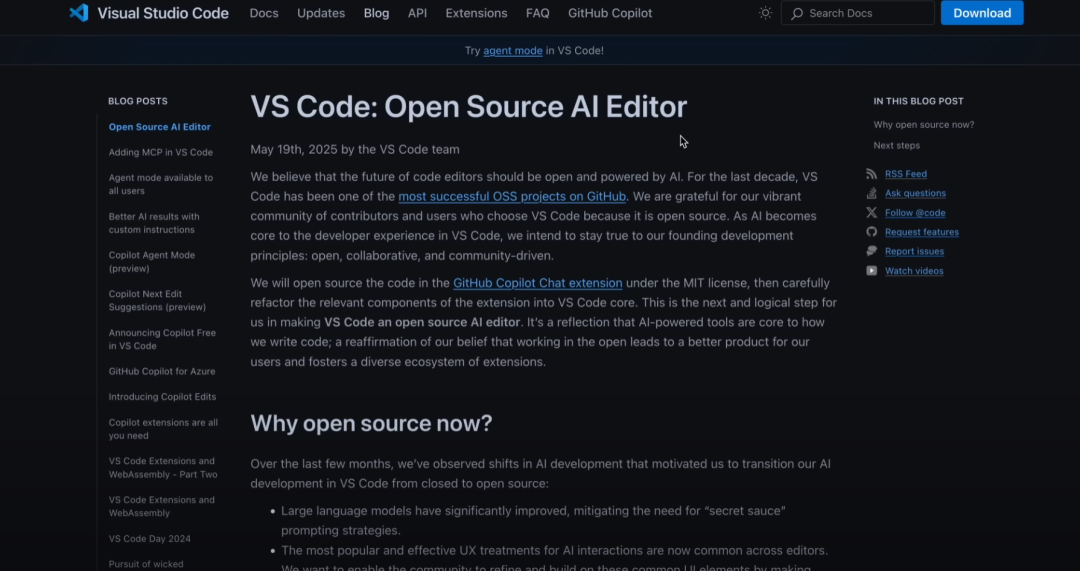The image size is (1080, 571).
Task: Click the magnifier icon in Search Docs
Action: tap(797, 13)
